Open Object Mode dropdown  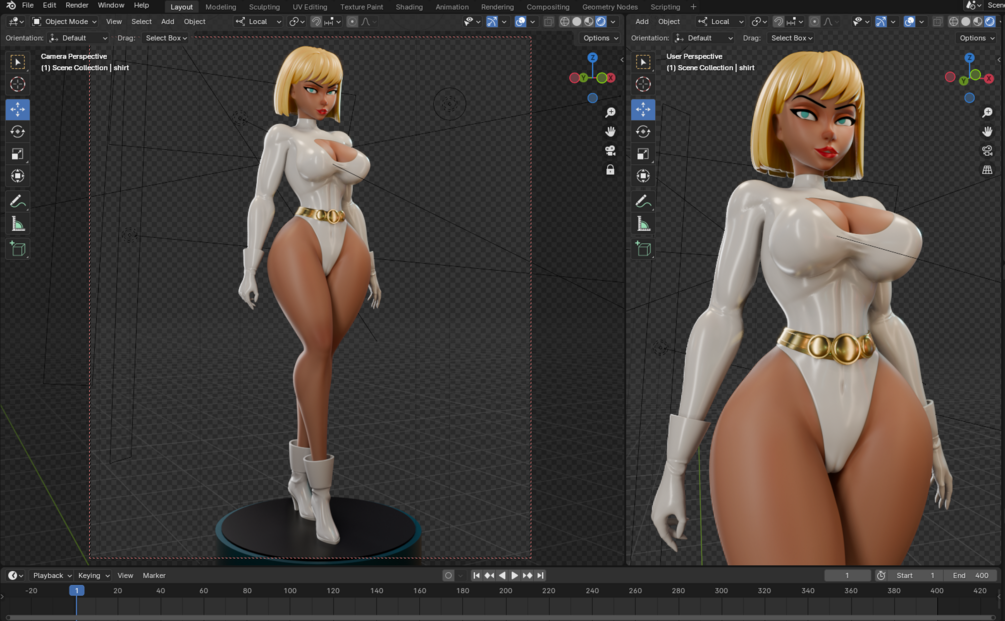[x=65, y=22]
